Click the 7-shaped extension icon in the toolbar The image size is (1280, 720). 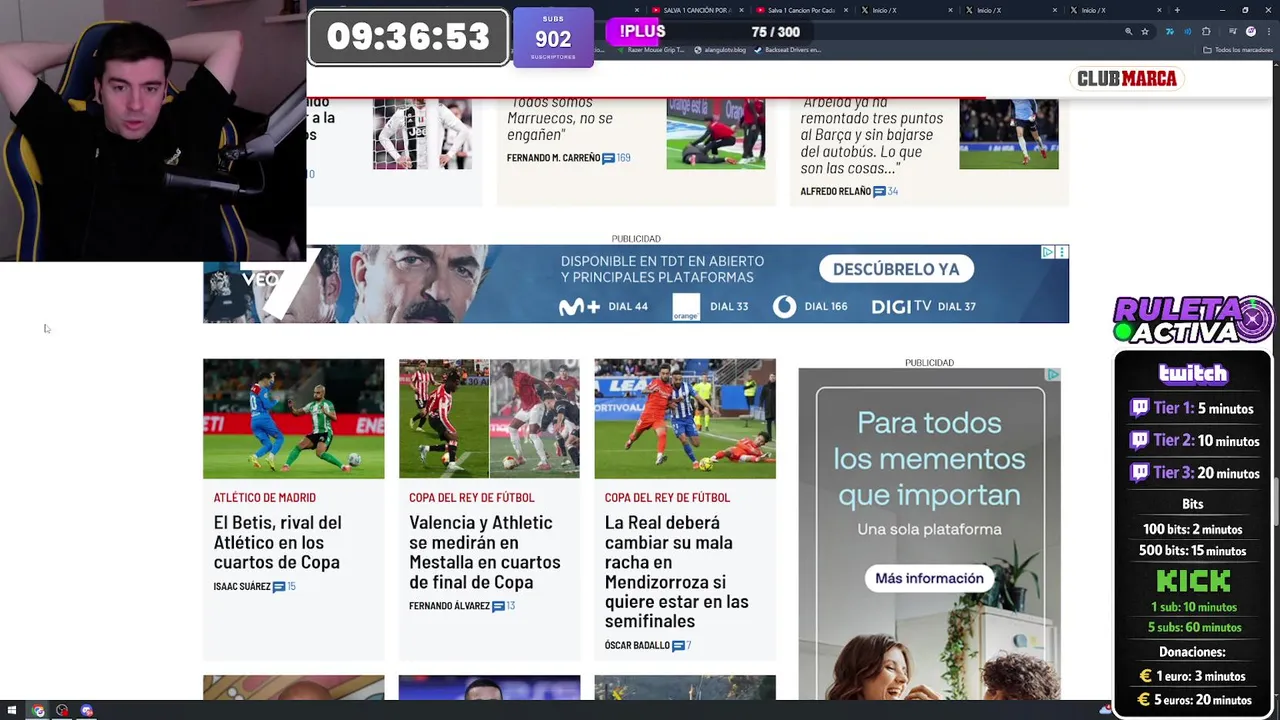click(x=1170, y=31)
